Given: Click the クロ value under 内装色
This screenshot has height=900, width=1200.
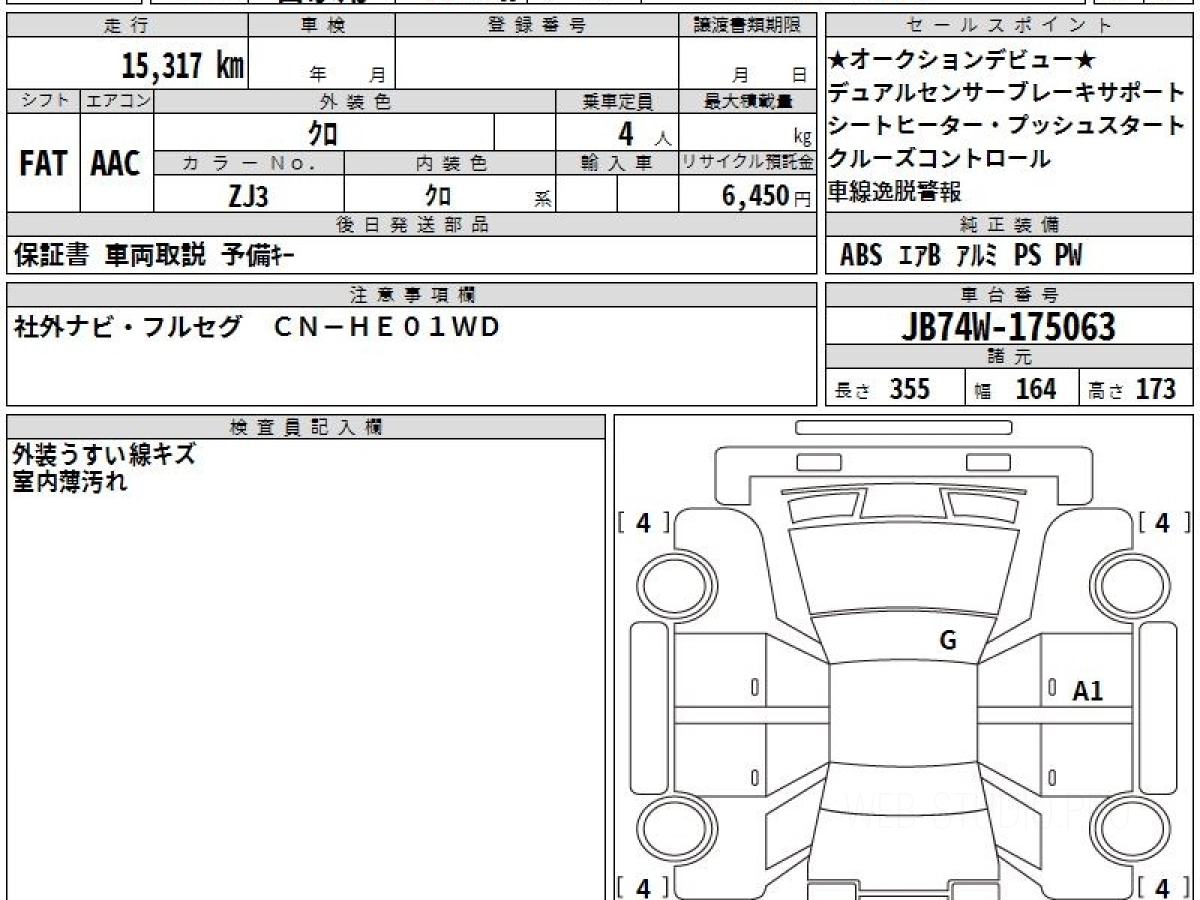Looking at the screenshot, I should (438, 196).
